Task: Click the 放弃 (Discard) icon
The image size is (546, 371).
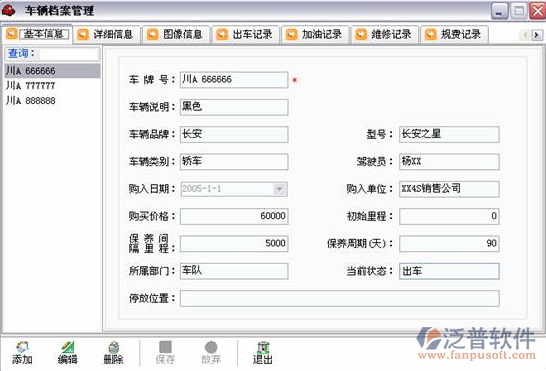Action: click(x=211, y=347)
